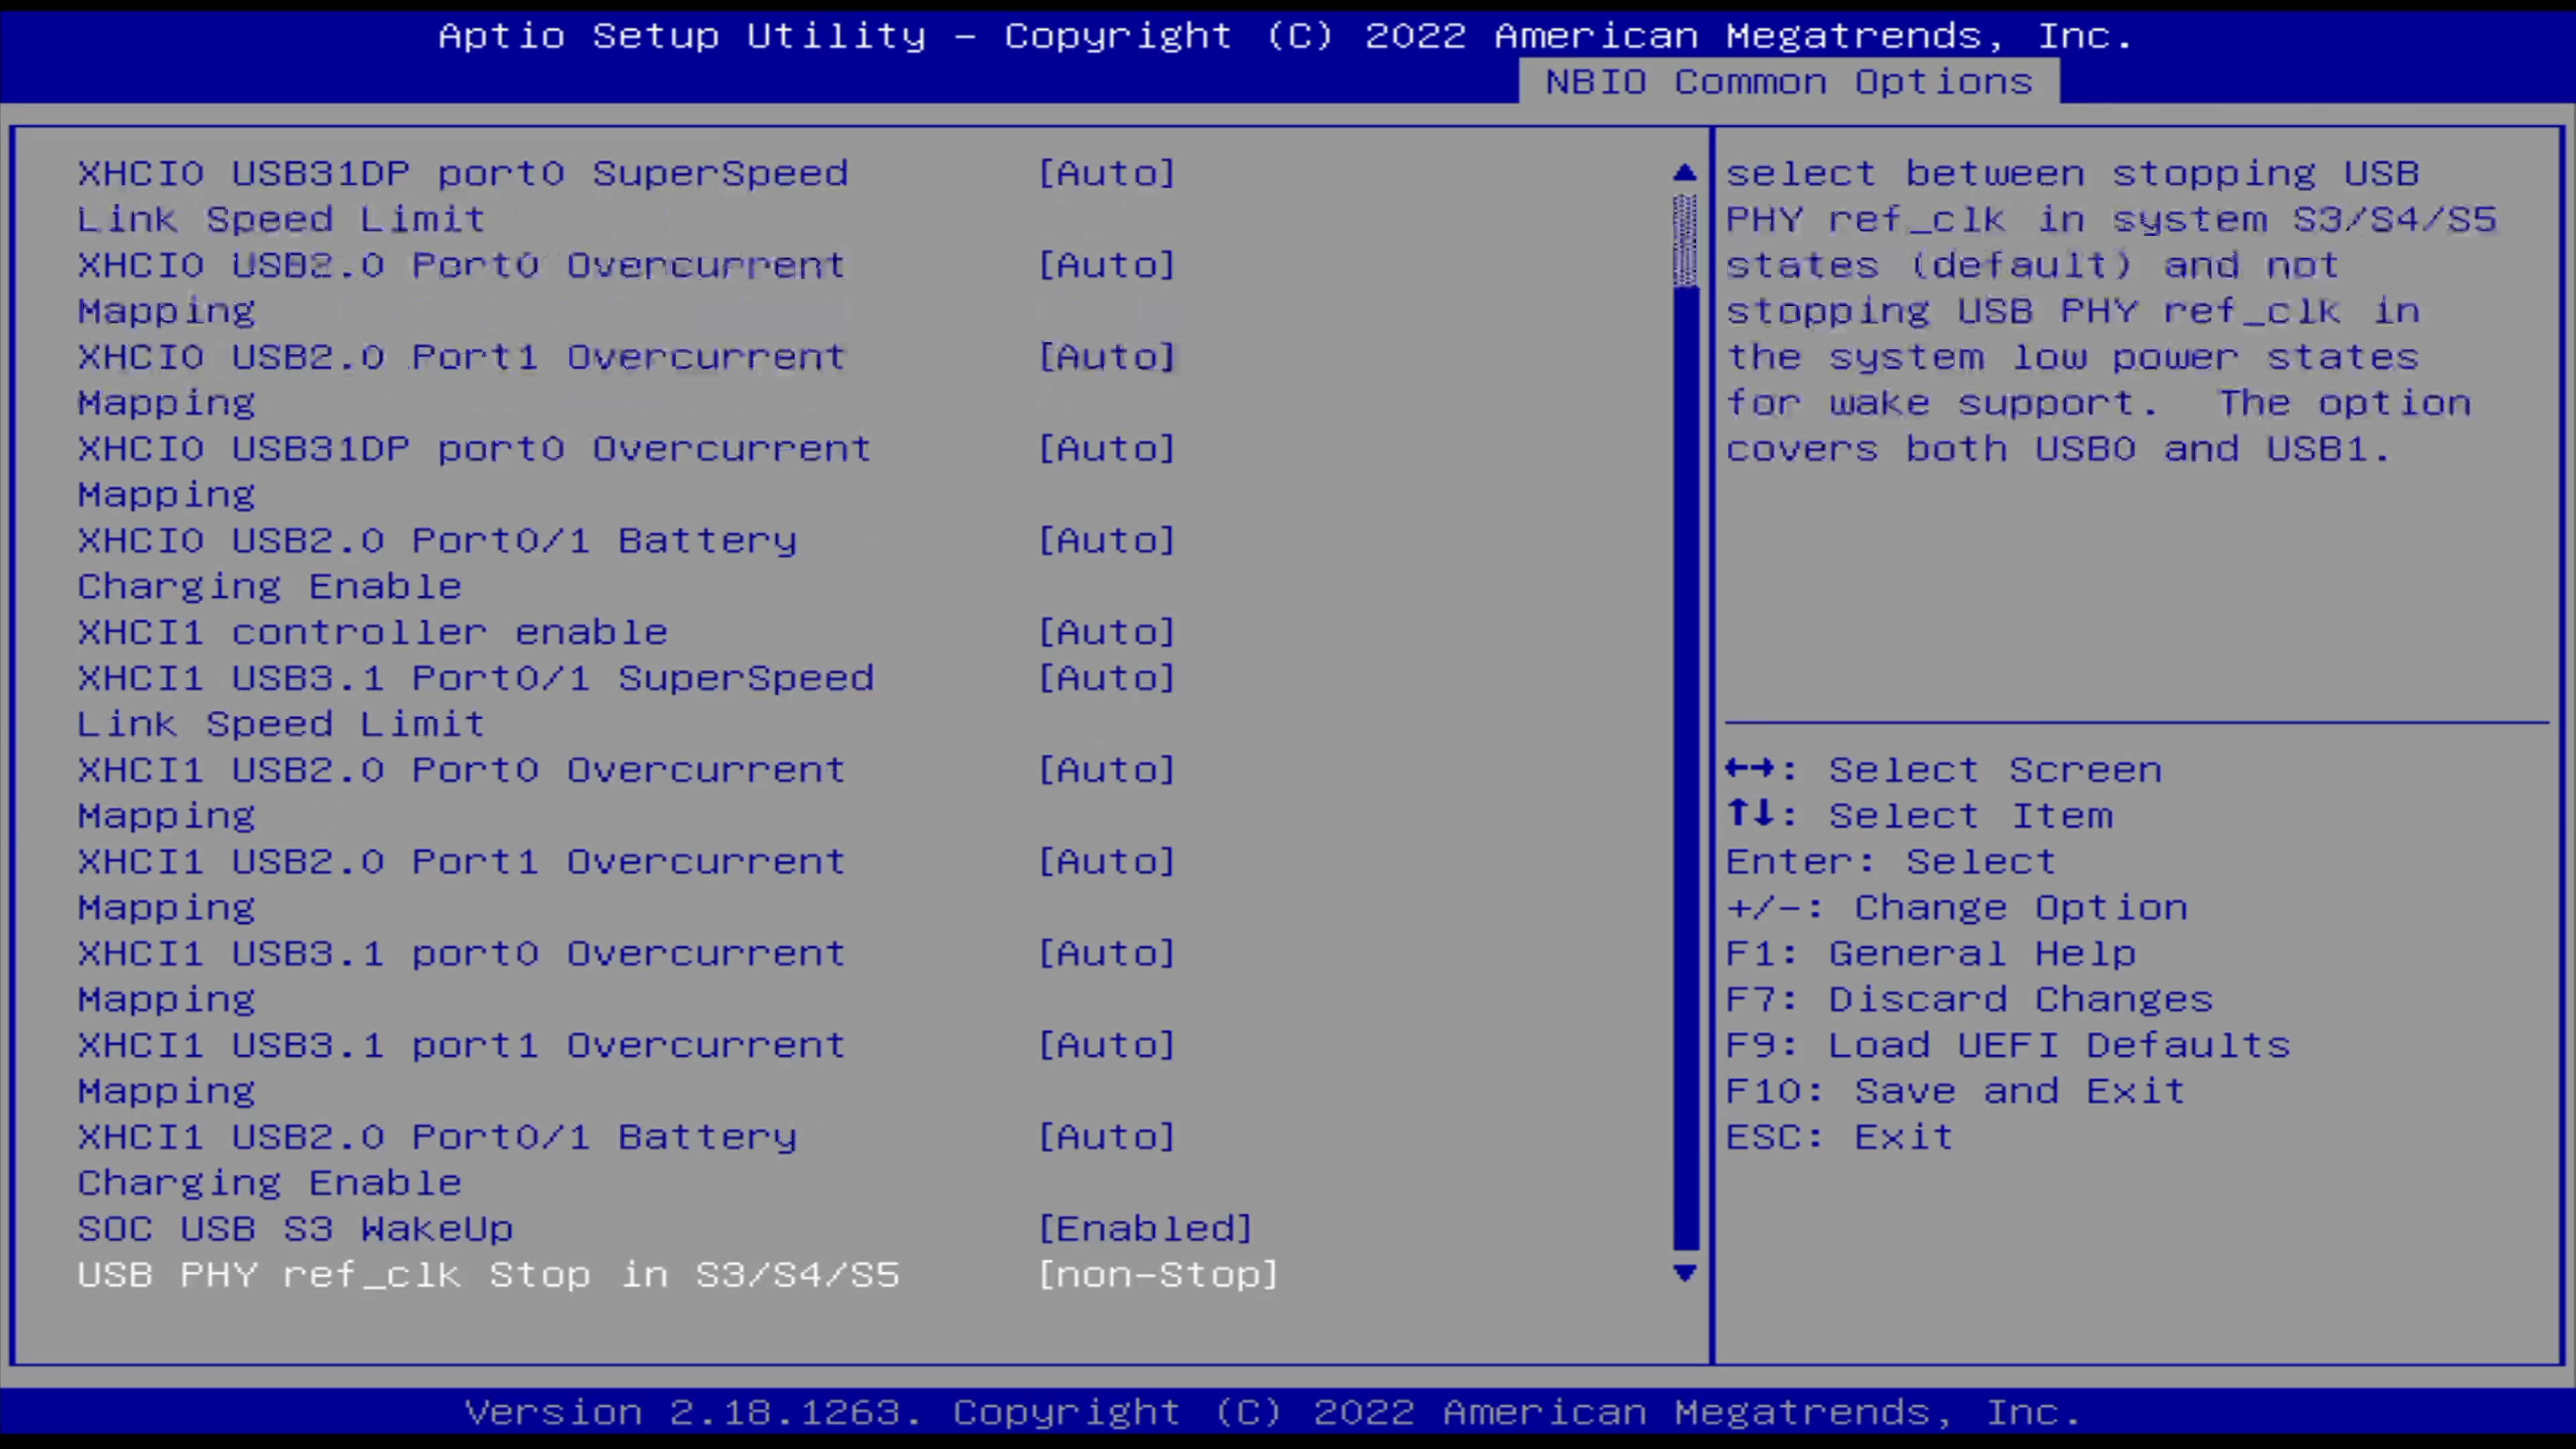Toggle the SOC USB S3 WakeUp Enabled value
Screen dimensions: 2576x1449
point(1146,1229)
